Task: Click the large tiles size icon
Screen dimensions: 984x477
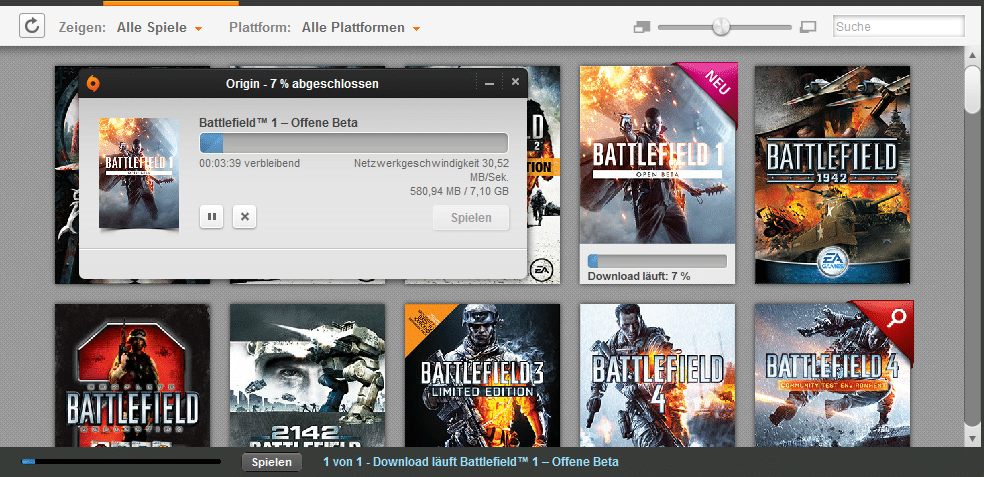Action: tap(809, 27)
